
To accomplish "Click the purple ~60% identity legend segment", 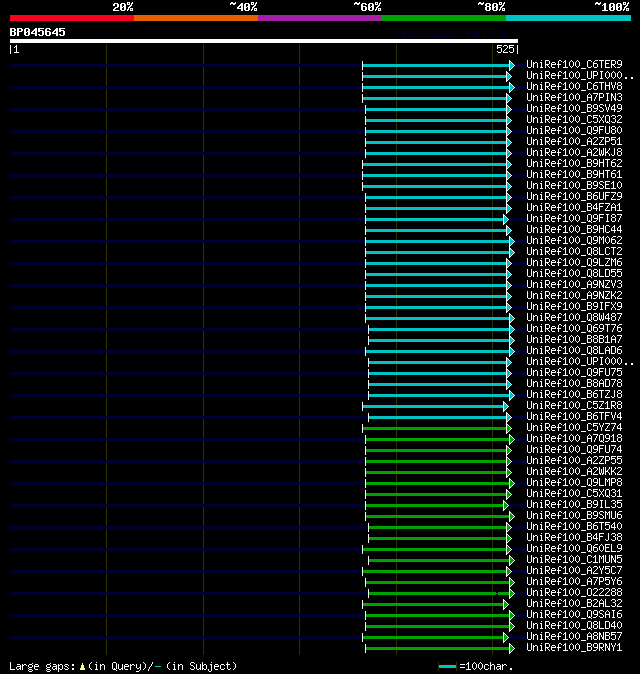I will (320, 18).
